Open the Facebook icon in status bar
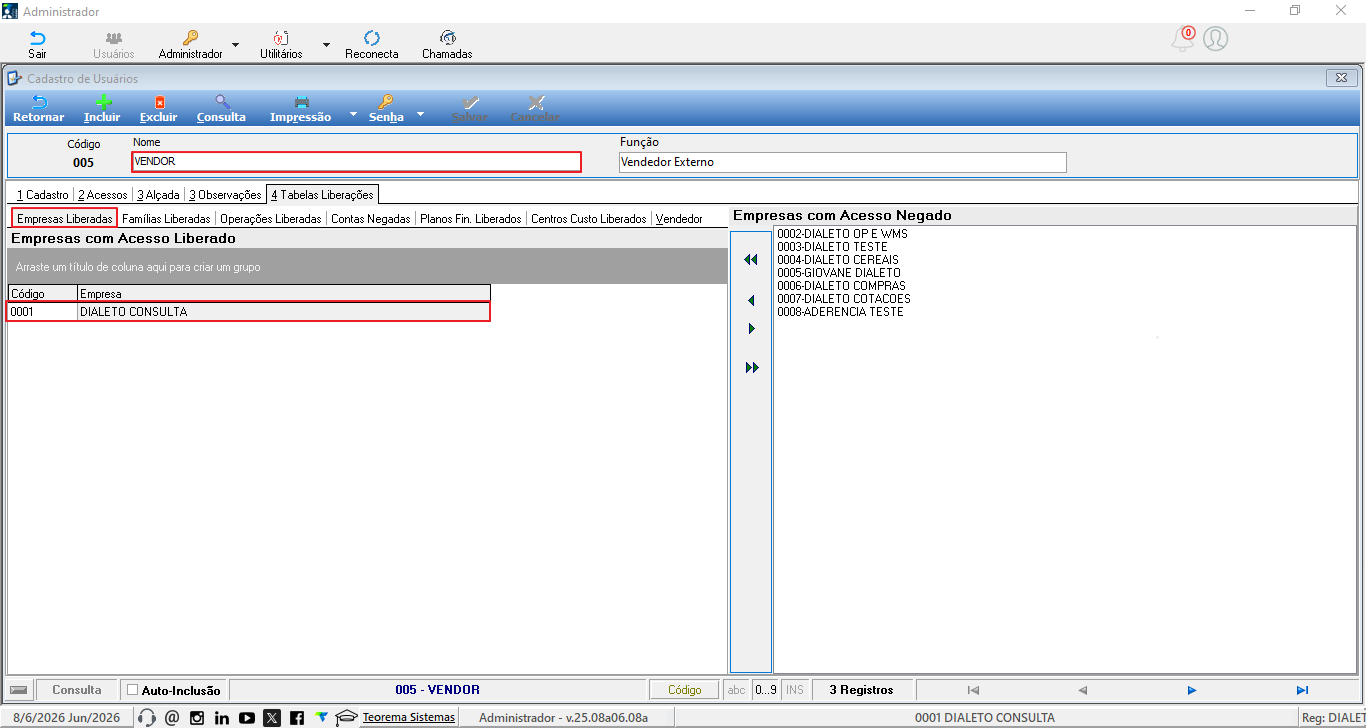The width and height of the screenshot is (1366, 728). (x=297, y=717)
